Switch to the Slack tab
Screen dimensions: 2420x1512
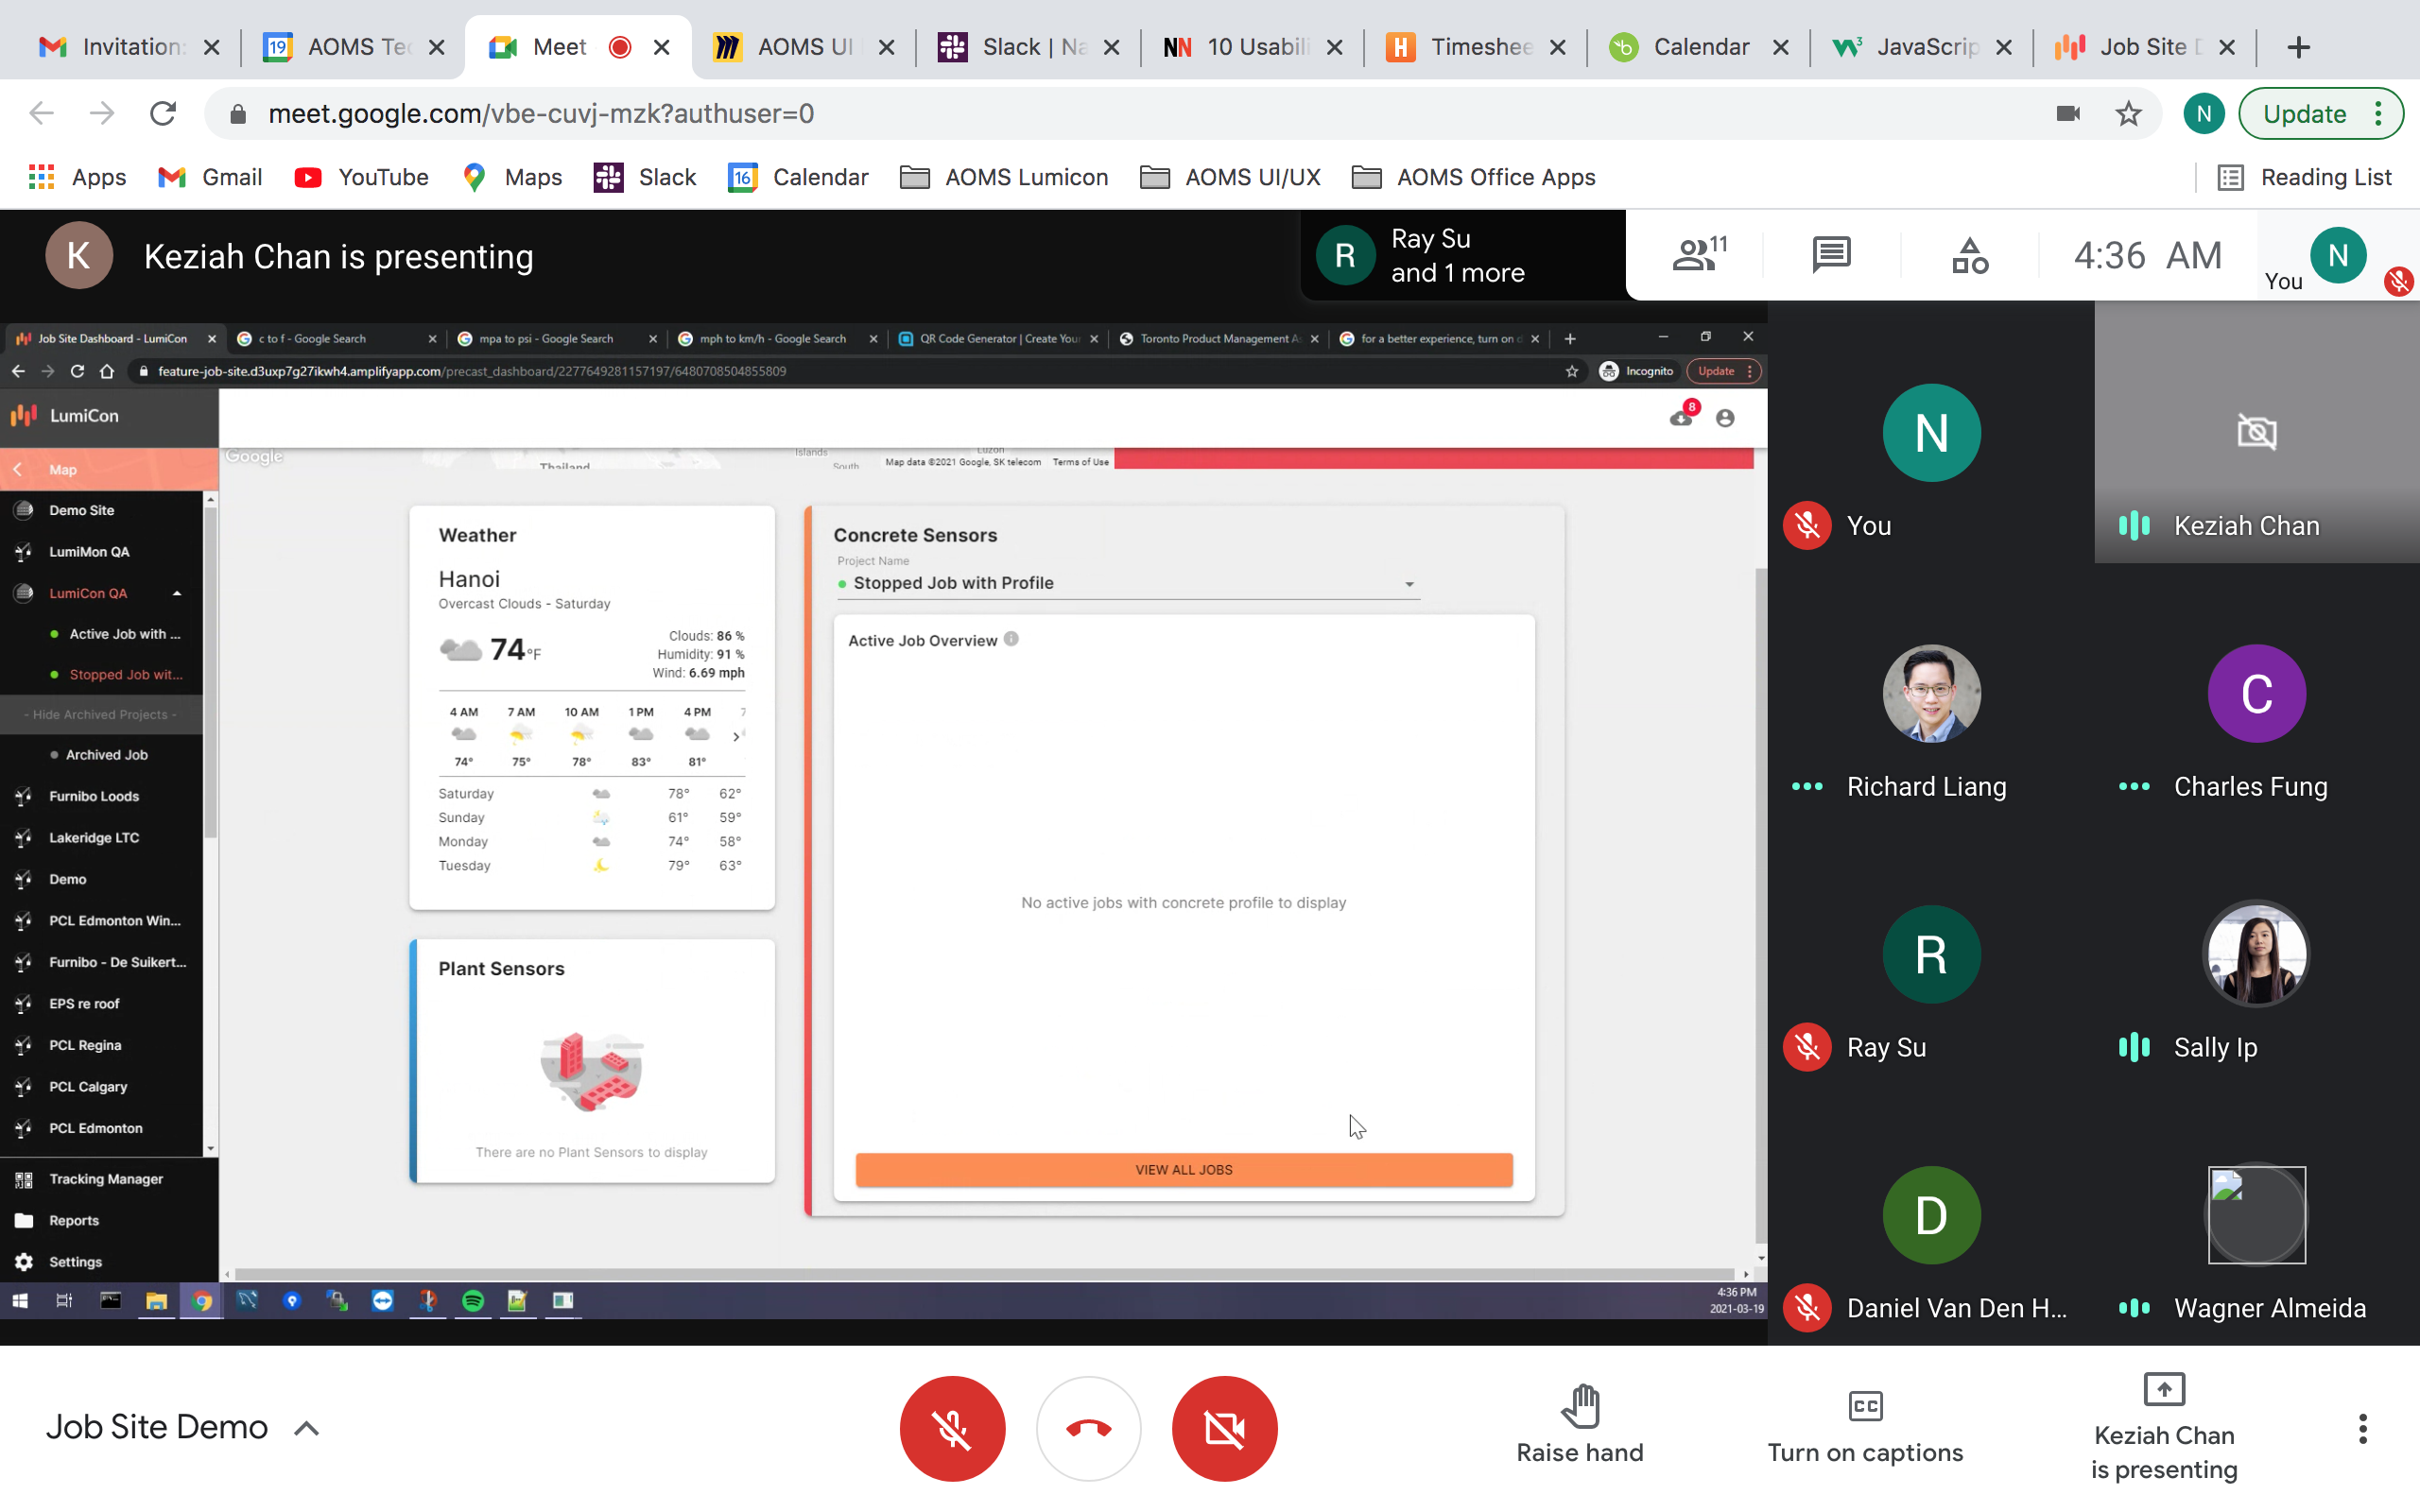[1029, 47]
